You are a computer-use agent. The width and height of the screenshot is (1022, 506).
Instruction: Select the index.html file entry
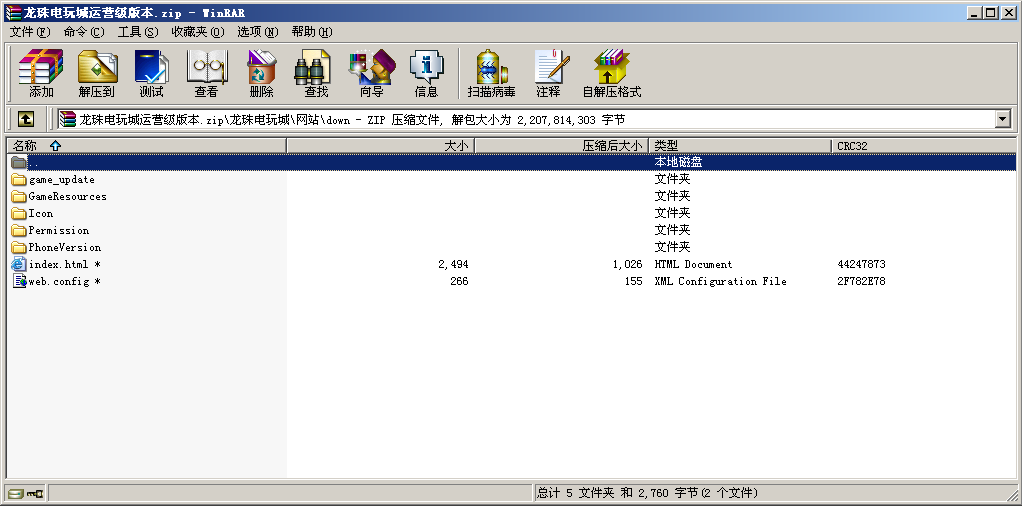pos(58,265)
